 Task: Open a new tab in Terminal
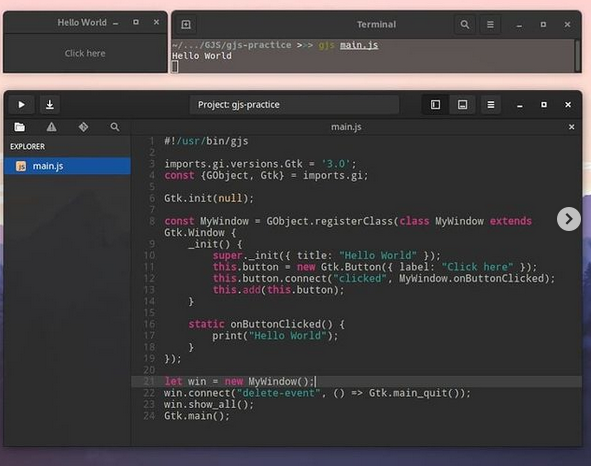click(x=186, y=25)
